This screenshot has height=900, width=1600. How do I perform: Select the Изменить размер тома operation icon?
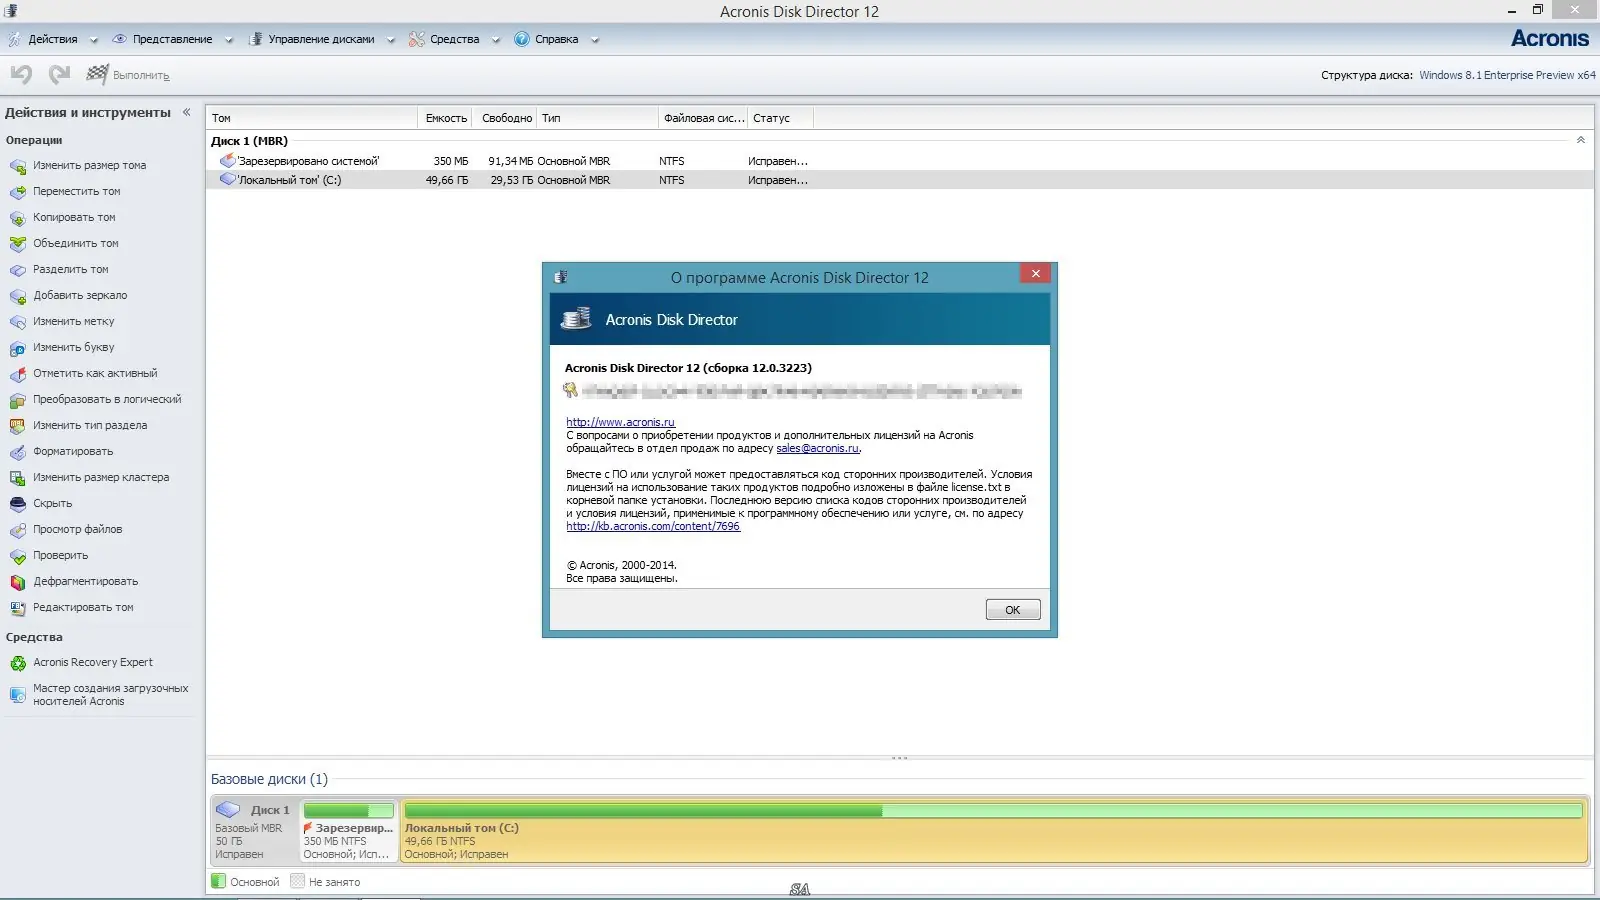pos(18,166)
